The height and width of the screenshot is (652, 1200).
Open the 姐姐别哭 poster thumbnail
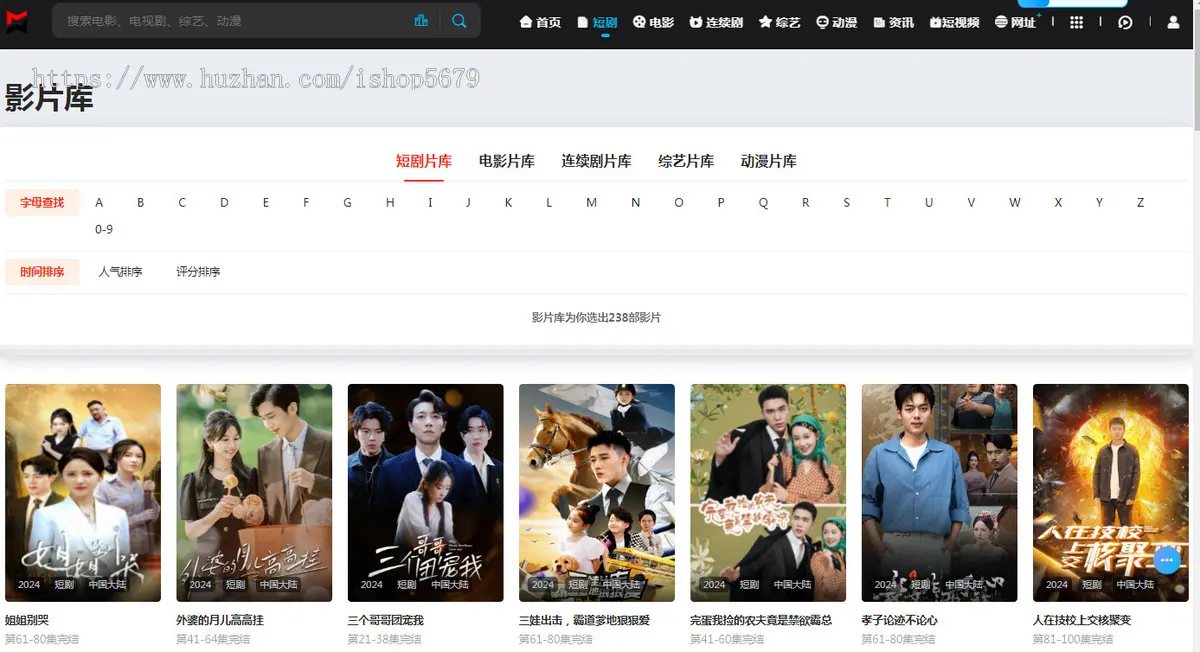(83, 493)
